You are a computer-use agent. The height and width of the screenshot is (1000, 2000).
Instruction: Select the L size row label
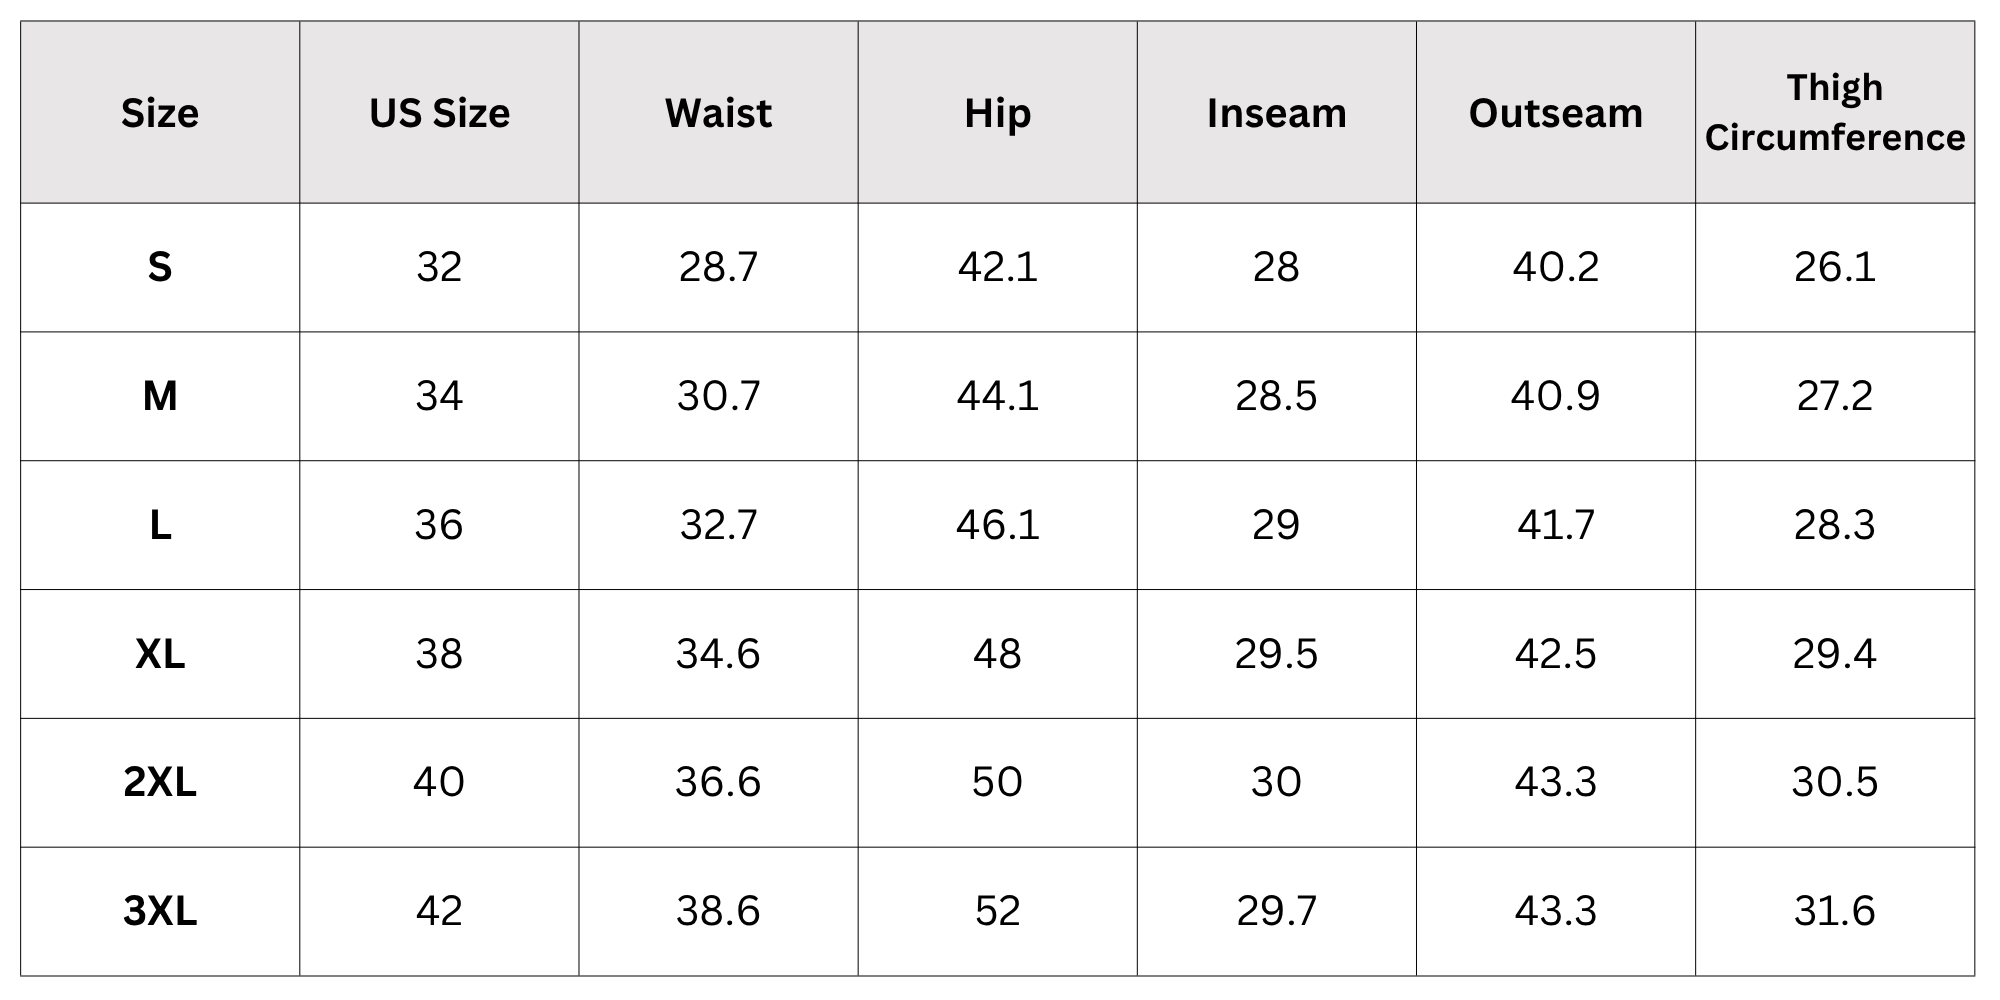pos(160,525)
